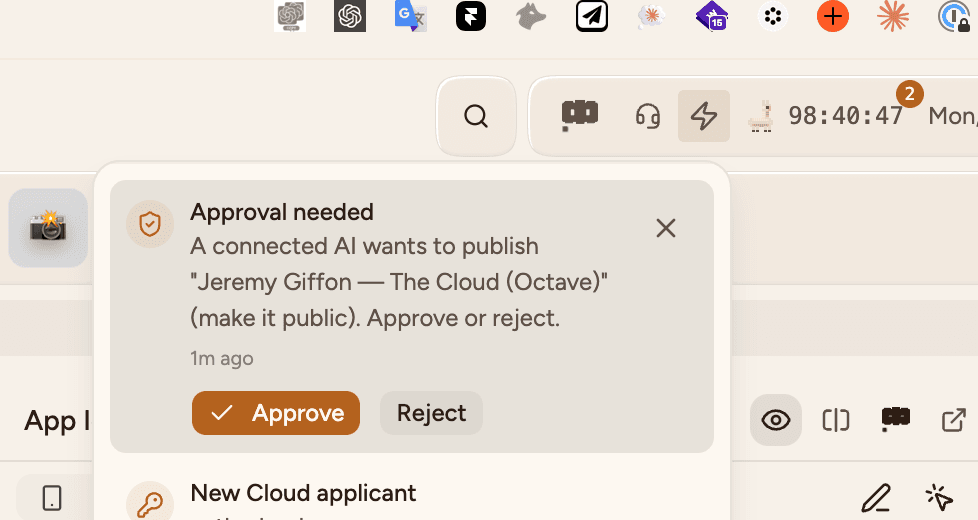Open Google Translate menu bar icon
The image size is (978, 520).
(410, 16)
